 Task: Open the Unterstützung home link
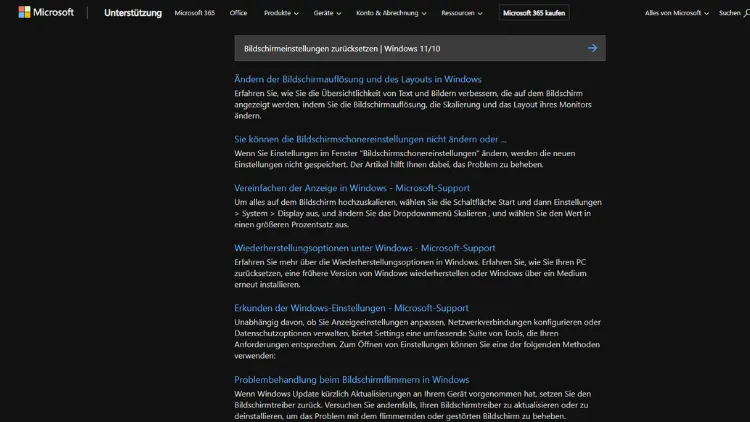133,13
